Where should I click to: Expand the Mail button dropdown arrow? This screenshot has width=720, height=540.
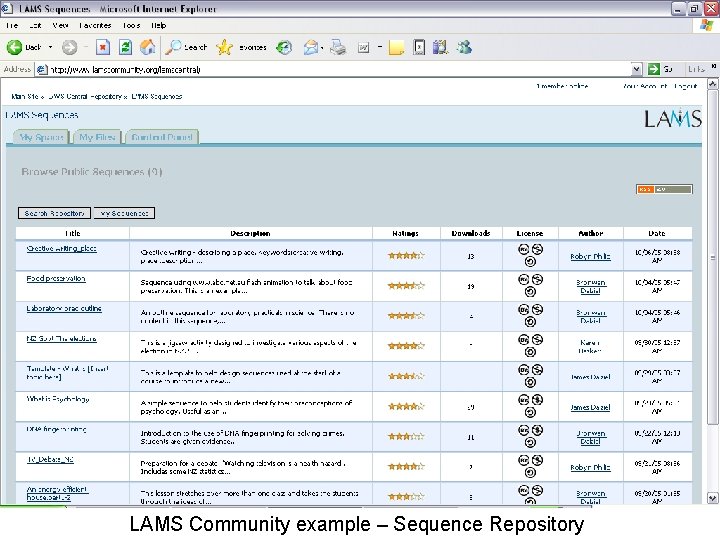[x=322, y=48]
